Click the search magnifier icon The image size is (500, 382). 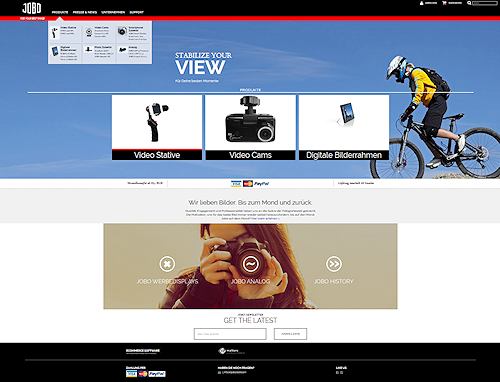click(x=469, y=3)
